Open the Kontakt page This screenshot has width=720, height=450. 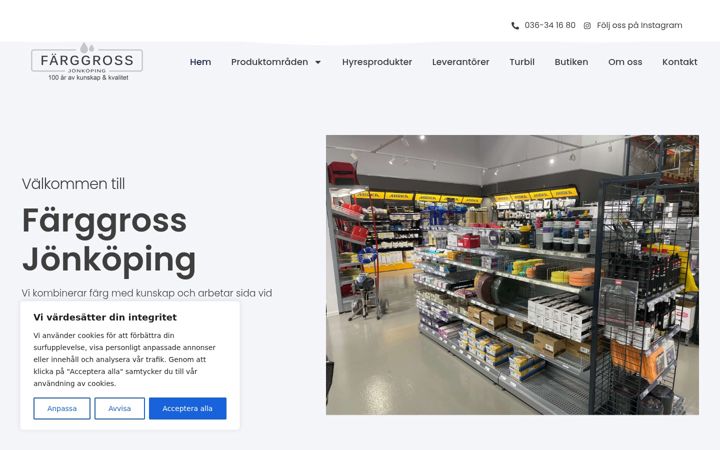680,62
